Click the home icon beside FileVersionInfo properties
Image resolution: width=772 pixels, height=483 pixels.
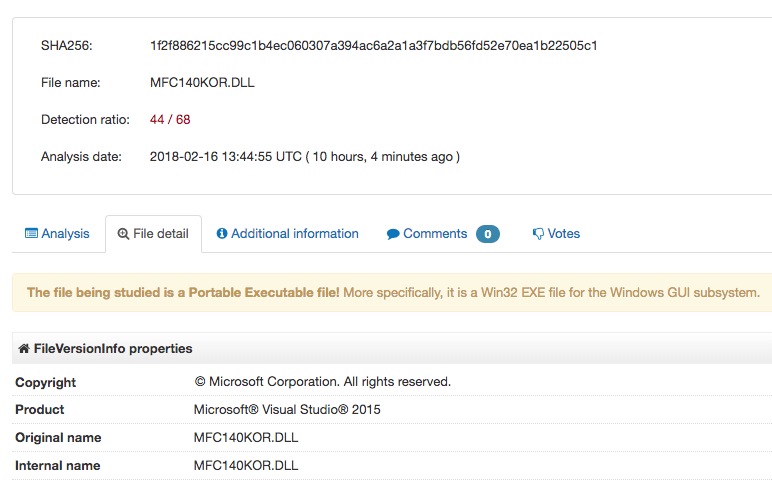pos(24,349)
